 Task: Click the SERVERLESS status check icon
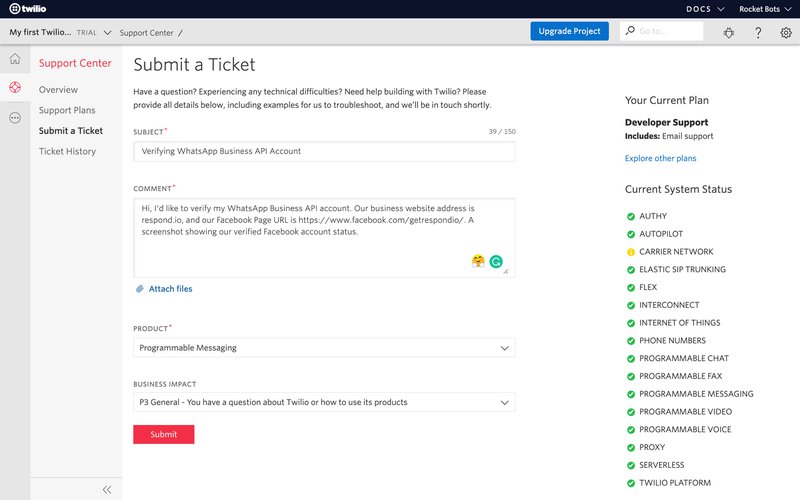coord(631,465)
